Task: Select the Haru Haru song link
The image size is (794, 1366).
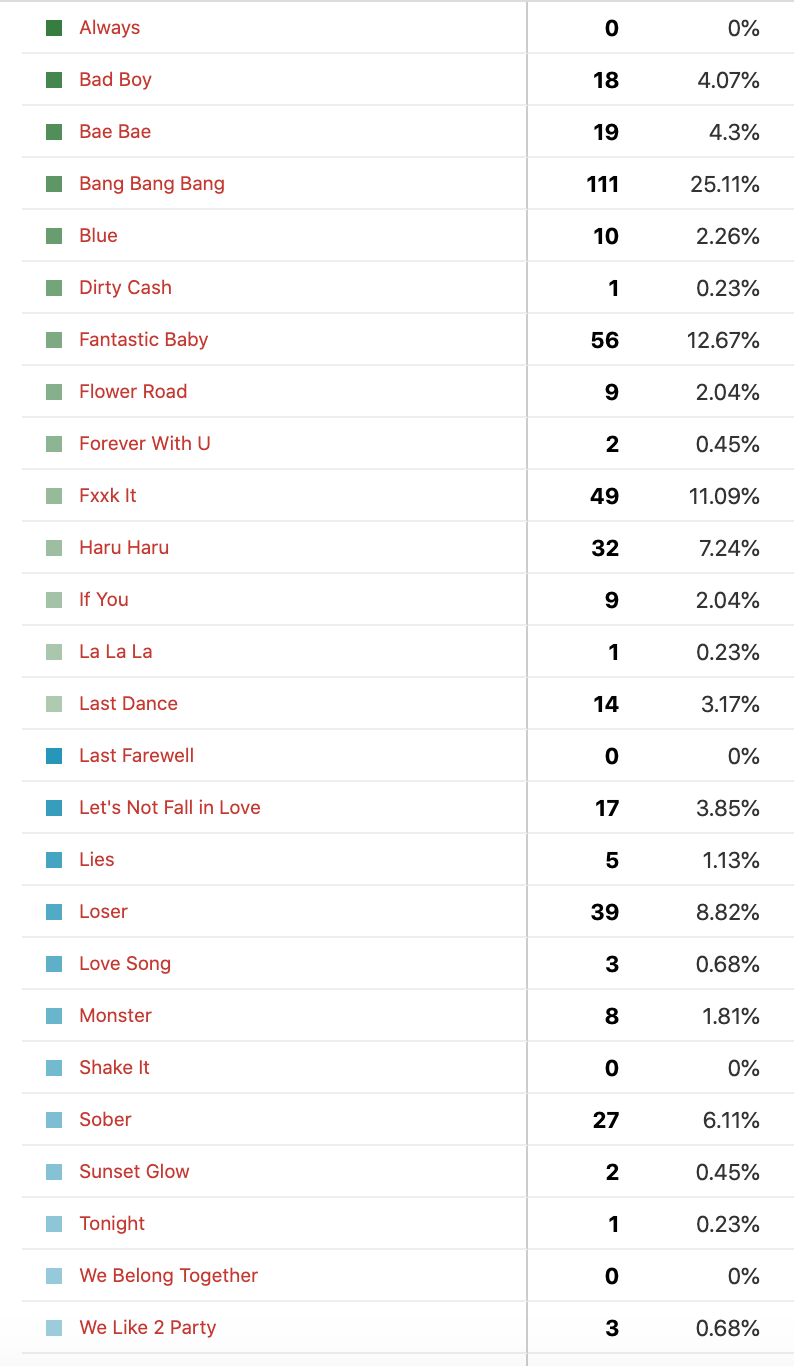Action: [x=124, y=548]
